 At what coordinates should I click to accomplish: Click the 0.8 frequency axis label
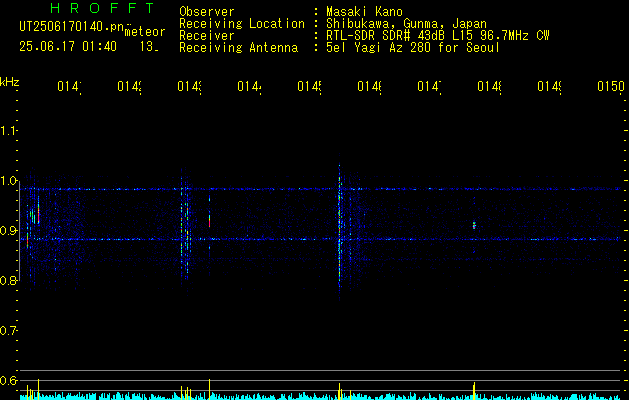[8, 280]
